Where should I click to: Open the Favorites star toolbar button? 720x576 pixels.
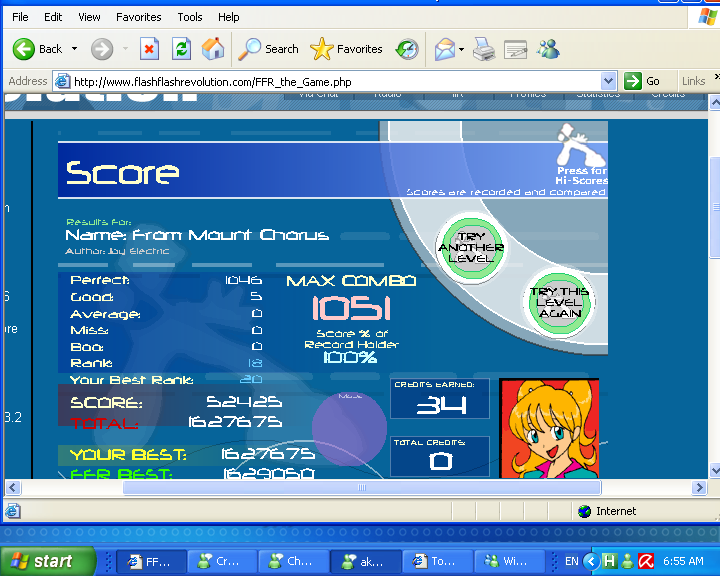tap(347, 49)
